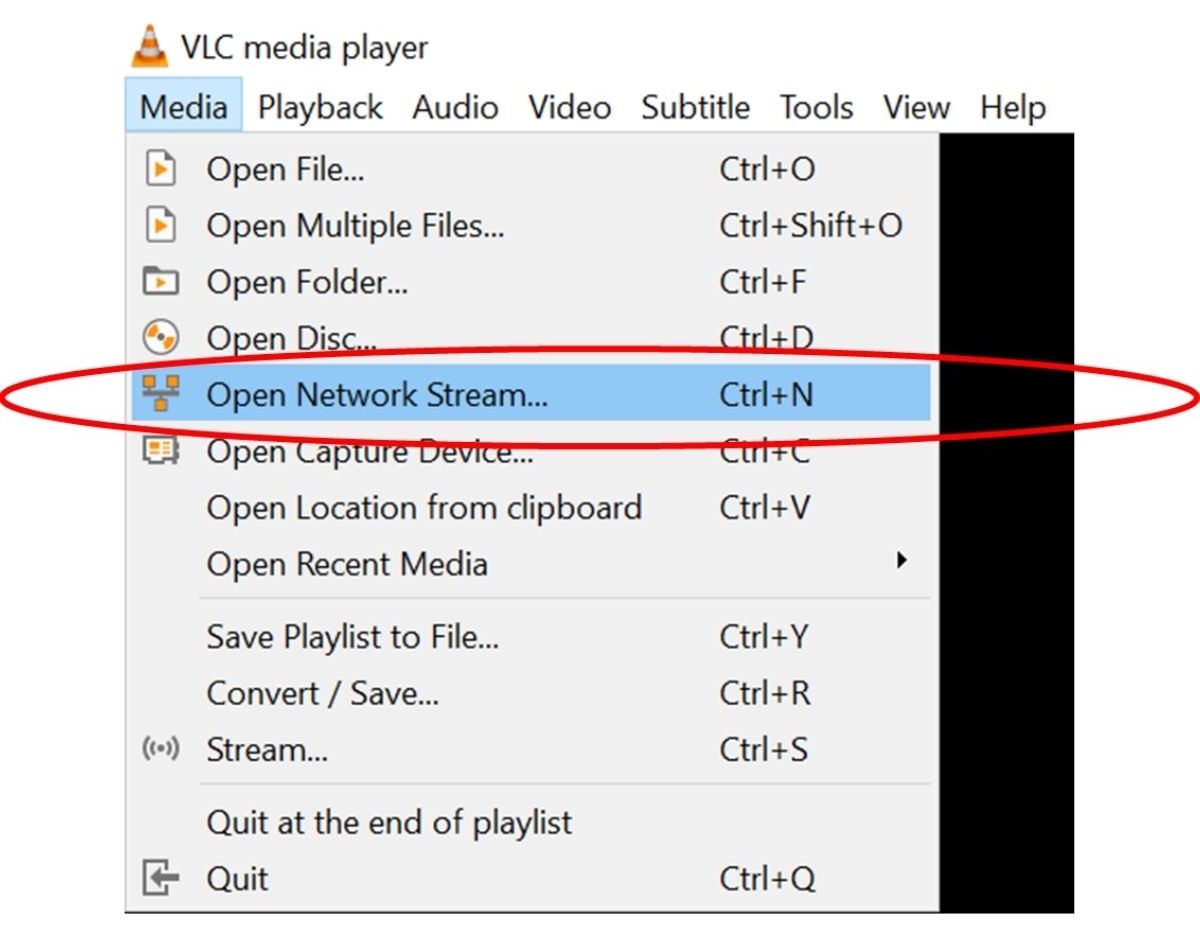
Task: Click the Open Multiple Files icon
Action: click(x=160, y=225)
